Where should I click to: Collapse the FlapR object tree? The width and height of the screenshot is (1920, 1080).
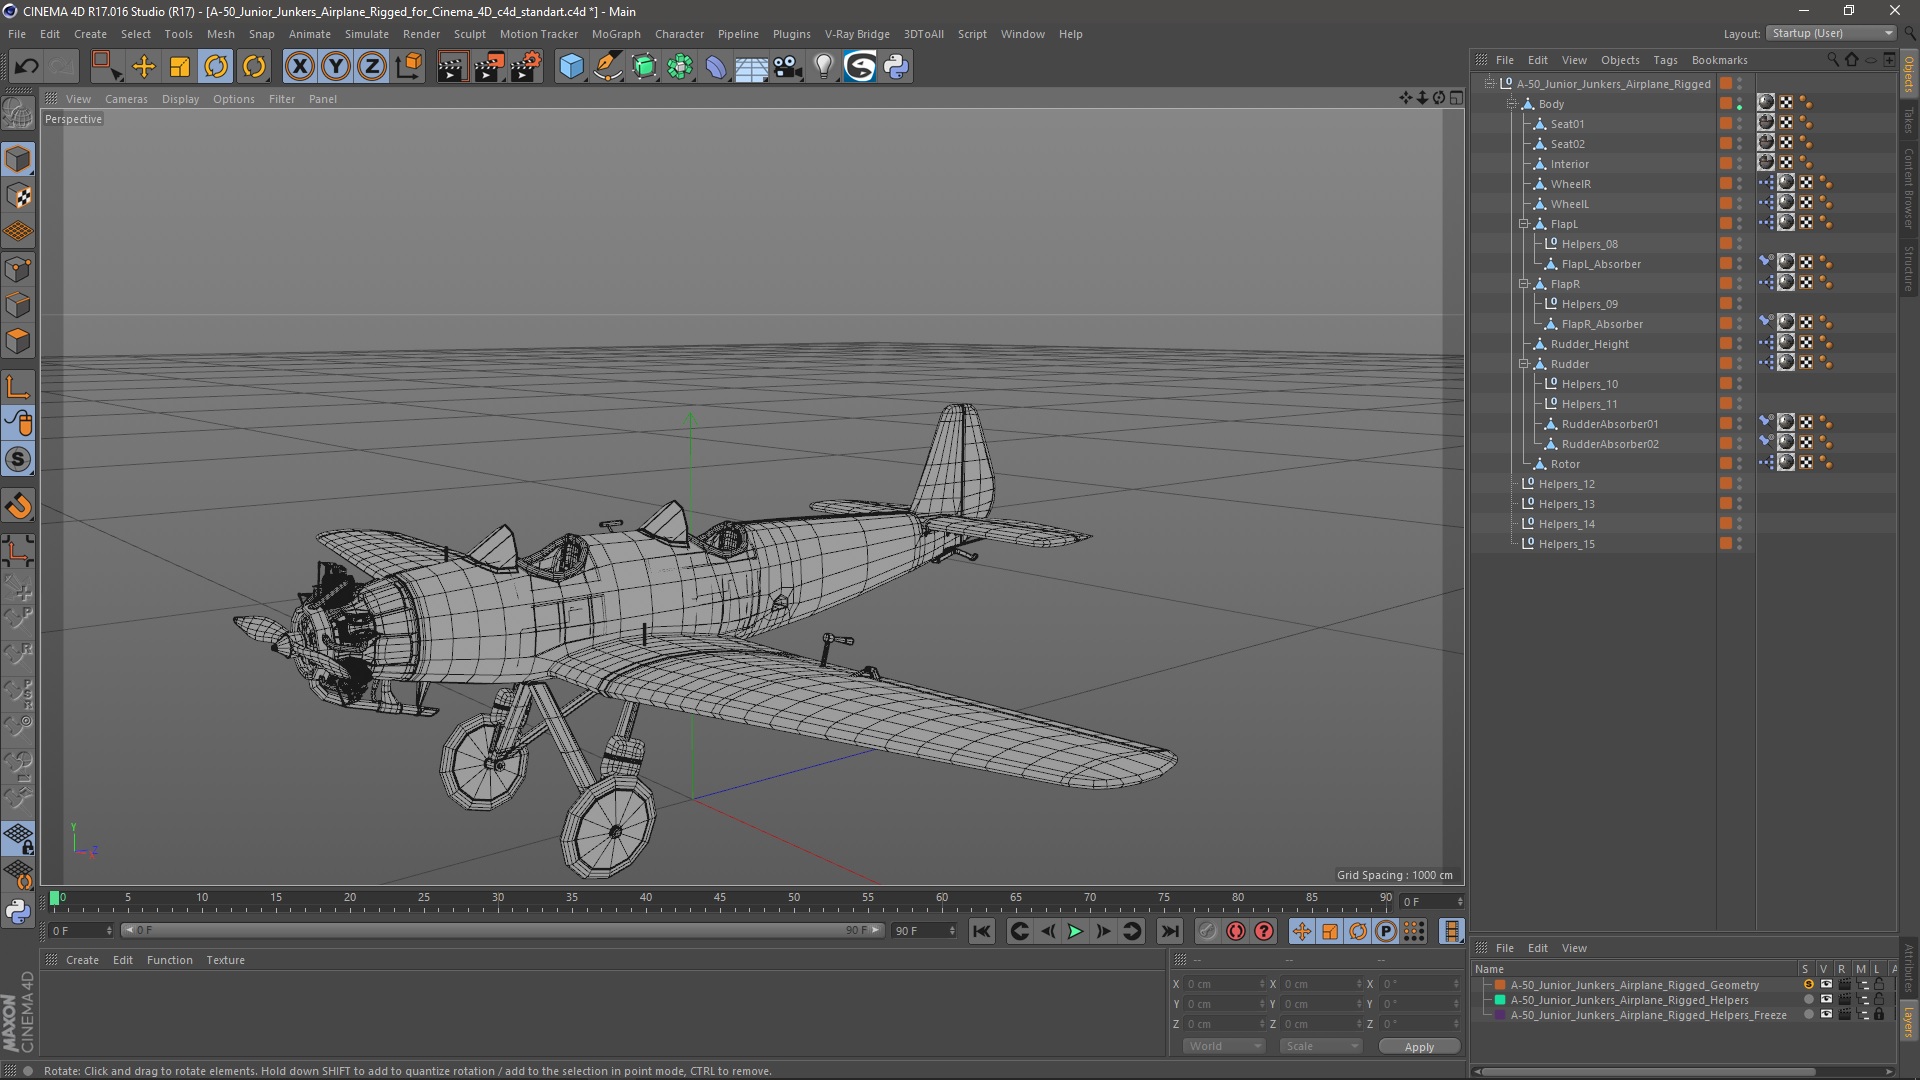(x=1524, y=284)
